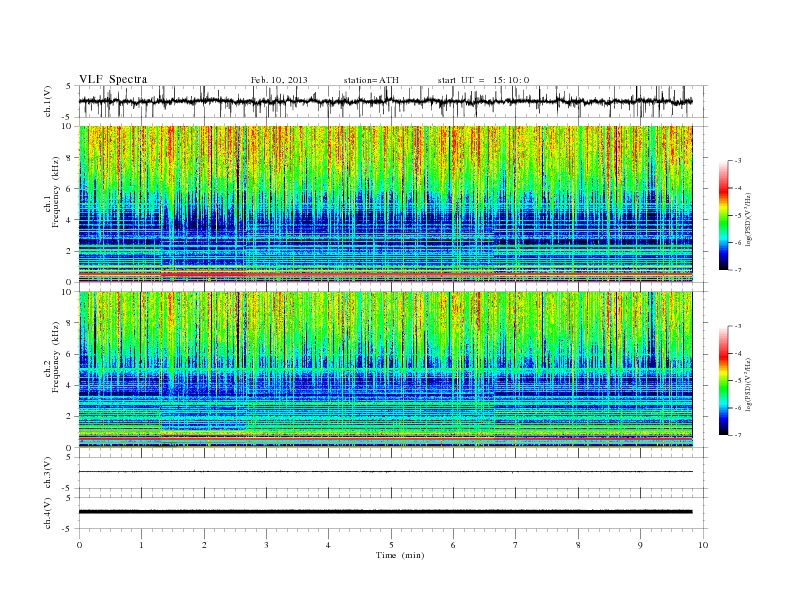792x612 pixels.
Task: Click time axis tick label "9"
Action: 640,545
